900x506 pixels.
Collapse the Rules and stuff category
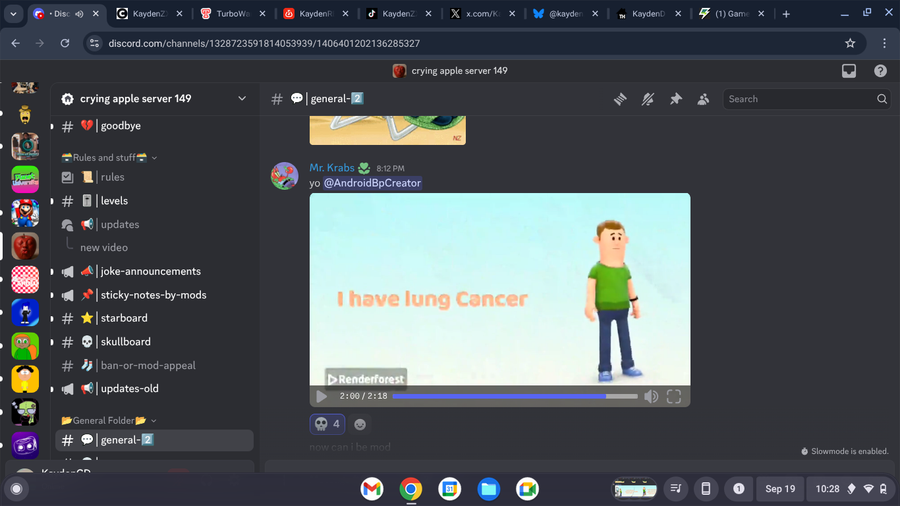click(x=109, y=157)
